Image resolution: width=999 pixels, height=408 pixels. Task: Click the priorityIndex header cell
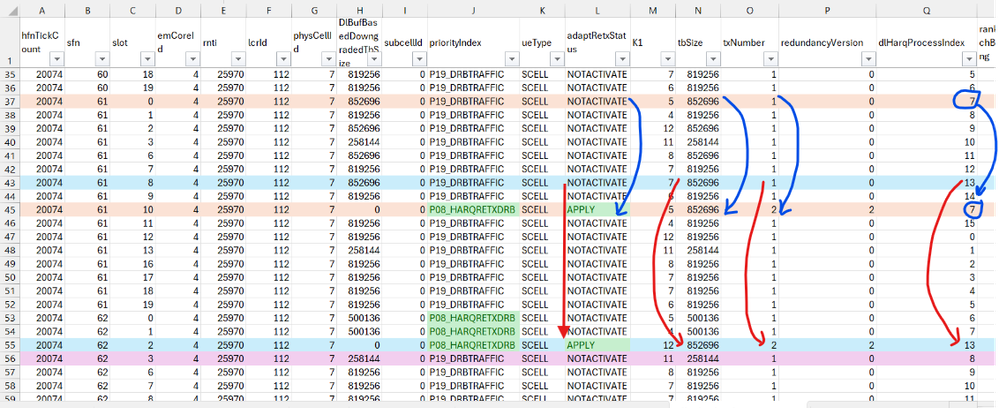(x=473, y=42)
